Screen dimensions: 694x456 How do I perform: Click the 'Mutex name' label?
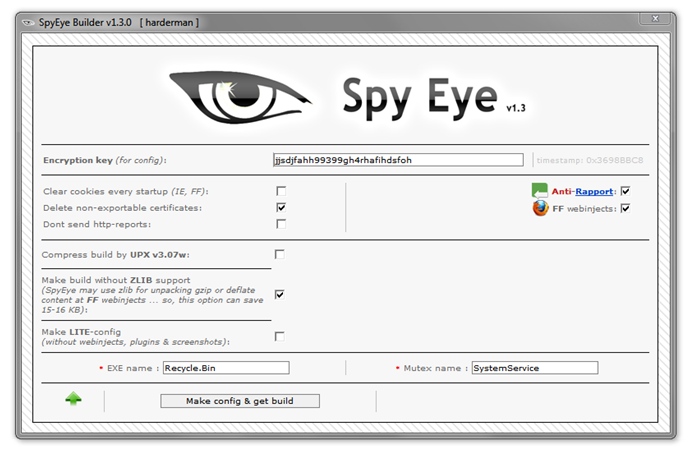(x=432, y=368)
